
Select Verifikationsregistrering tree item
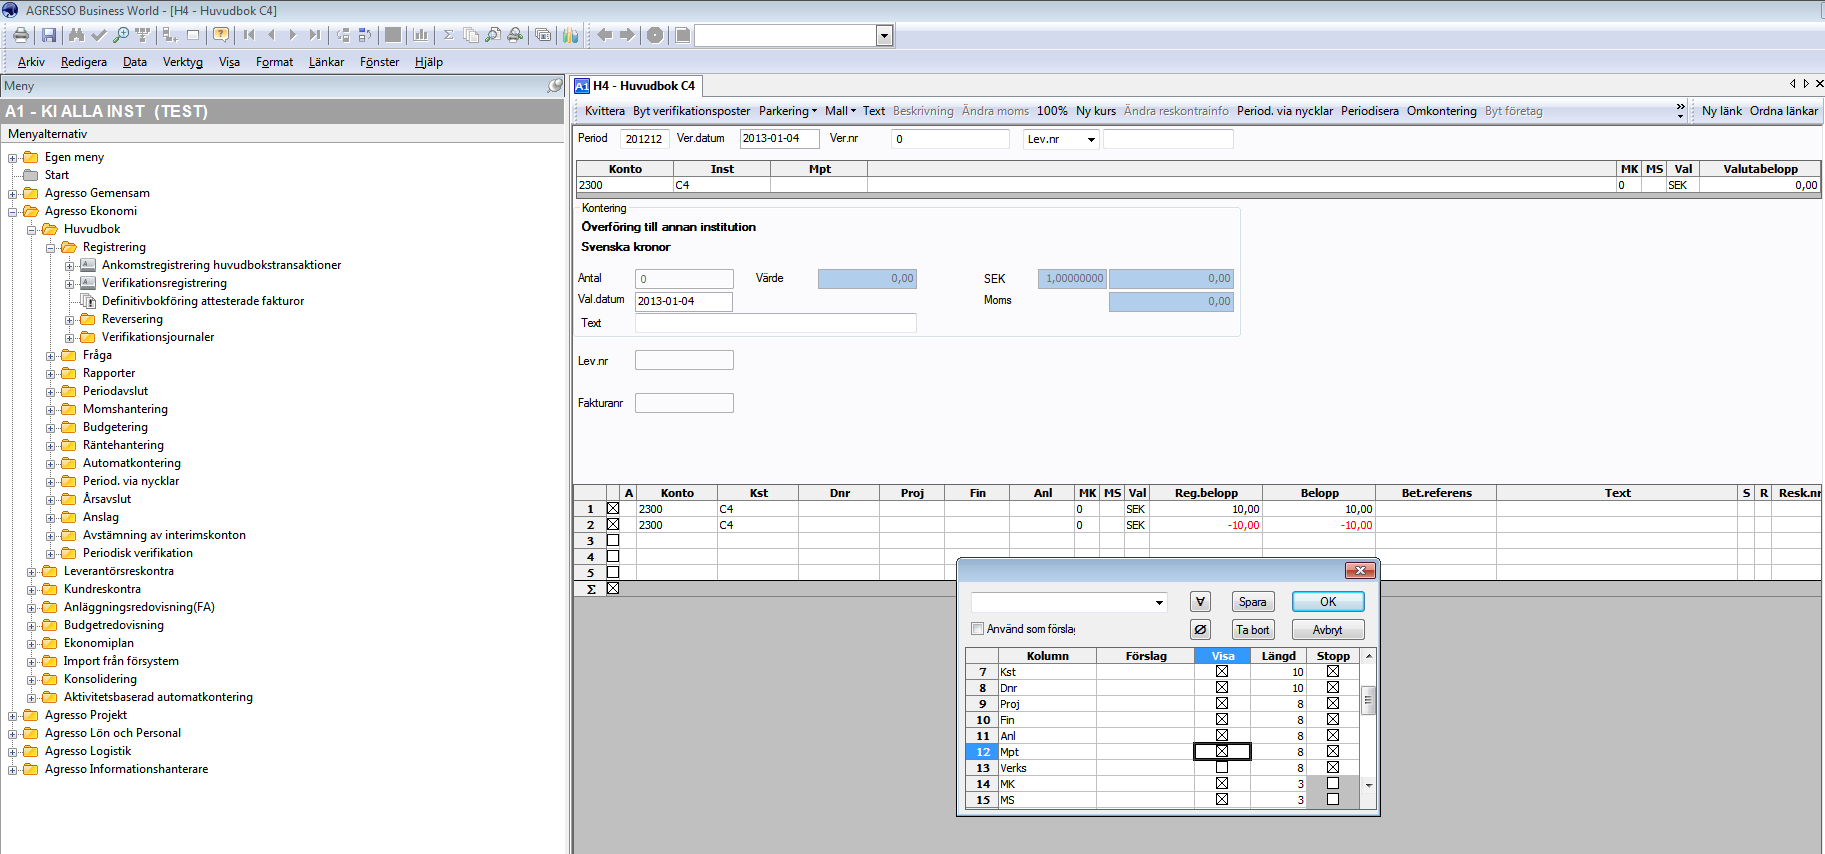point(164,283)
